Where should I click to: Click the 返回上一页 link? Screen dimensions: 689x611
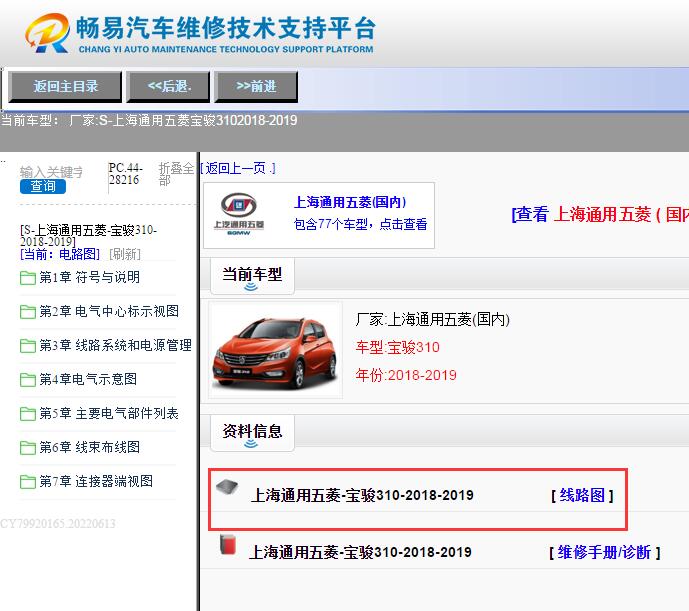click(x=238, y=168)
